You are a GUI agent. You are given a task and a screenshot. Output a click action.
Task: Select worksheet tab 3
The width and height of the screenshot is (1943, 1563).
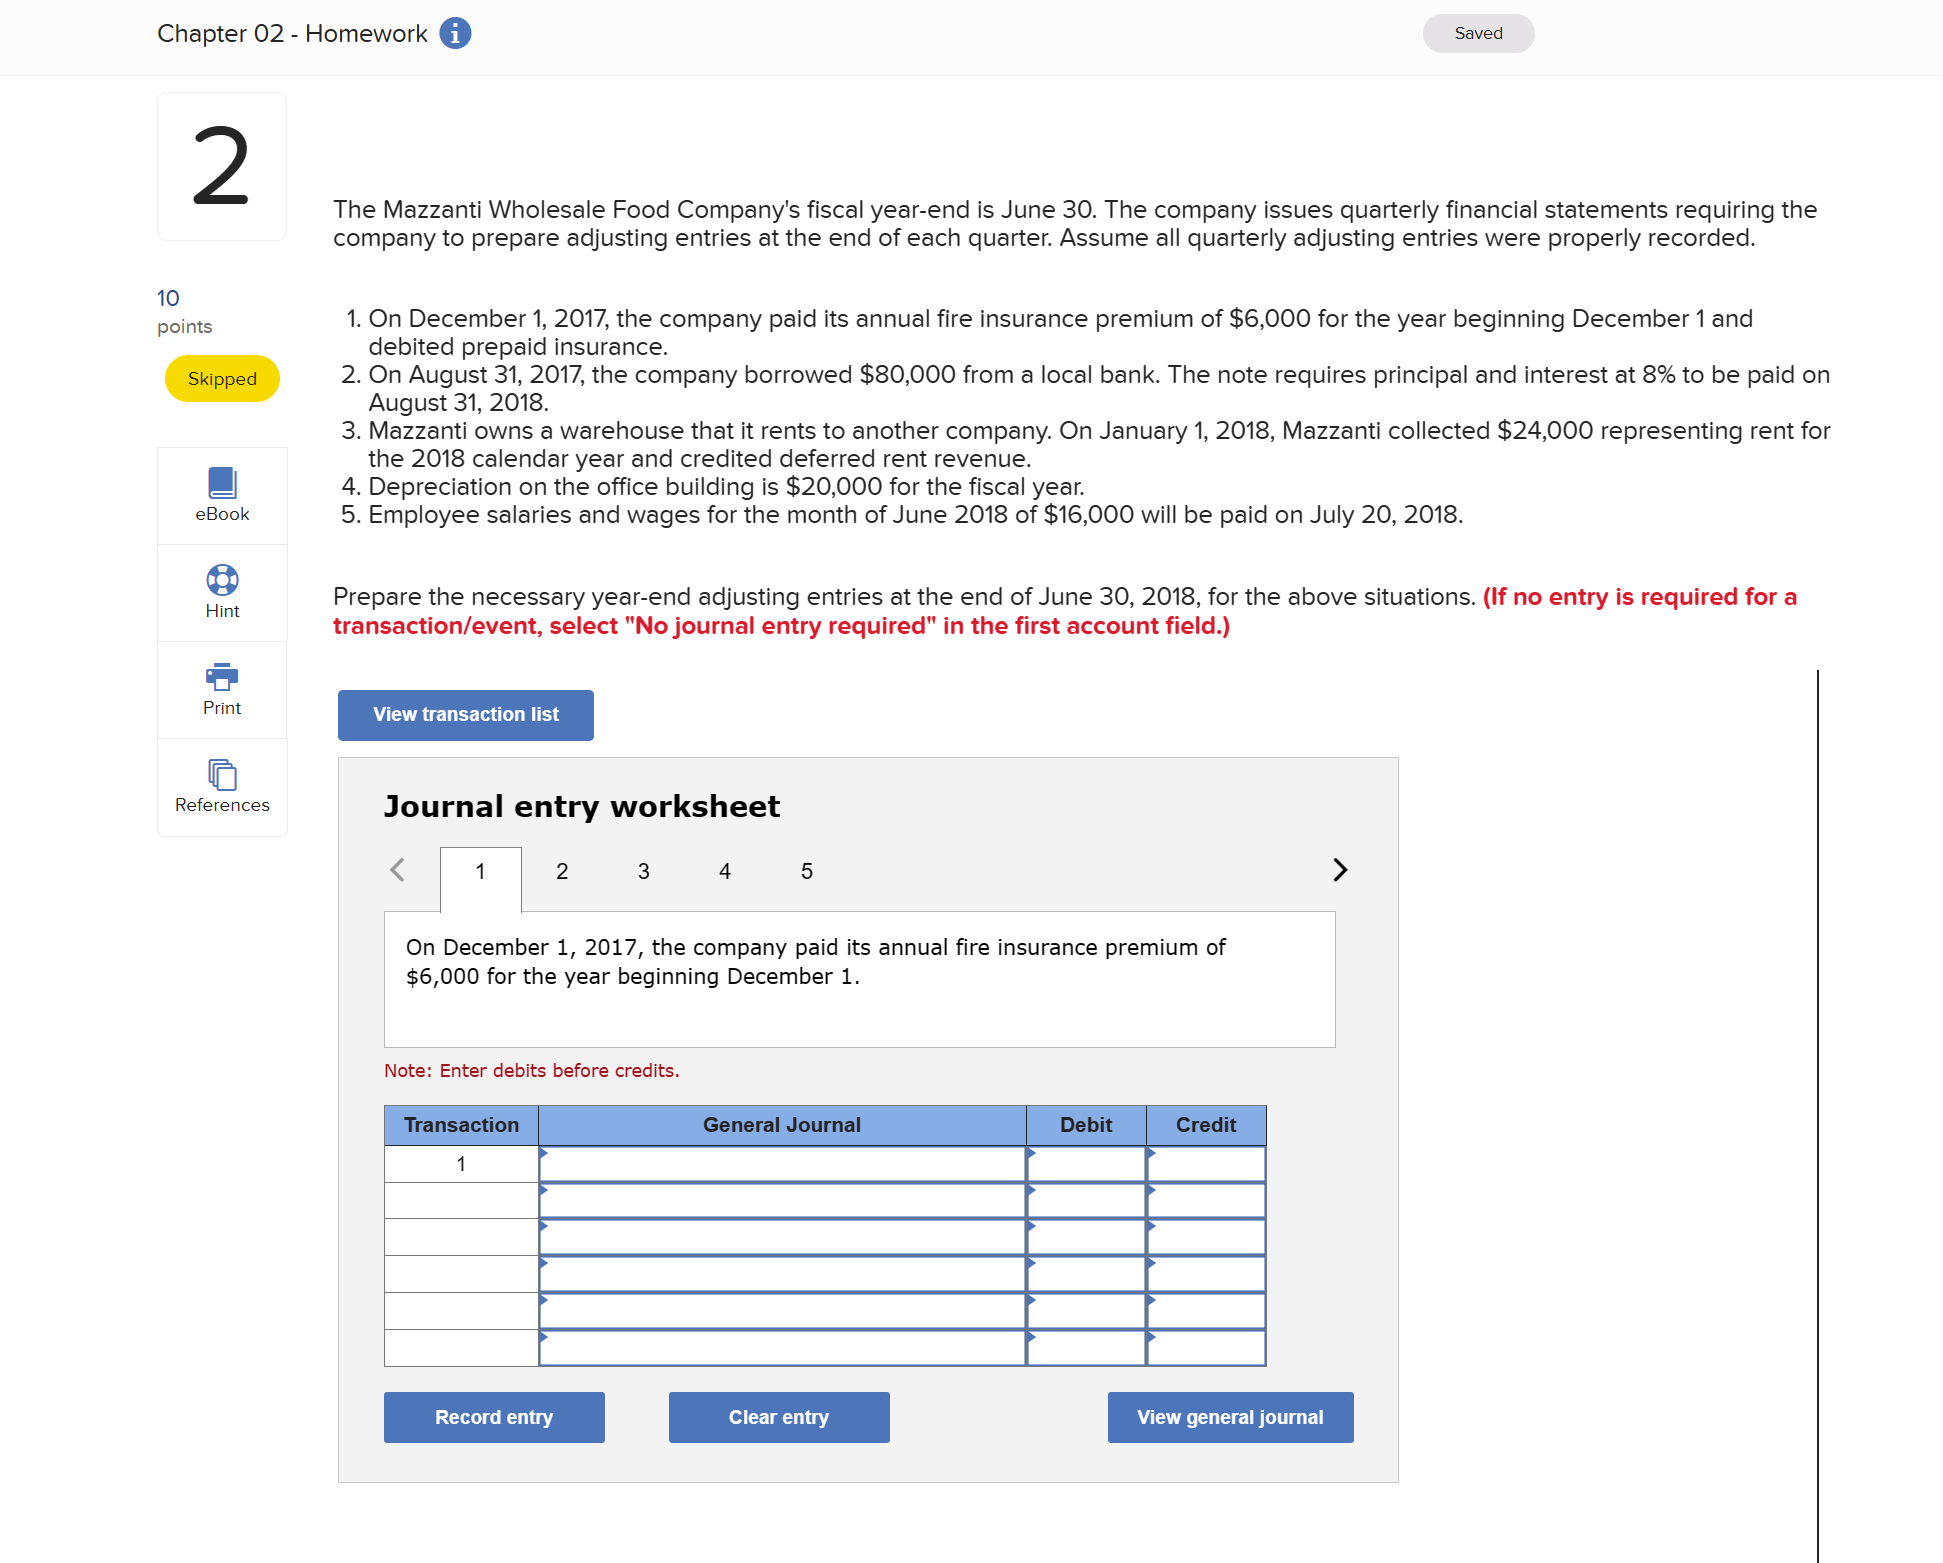tap(644, 871)
